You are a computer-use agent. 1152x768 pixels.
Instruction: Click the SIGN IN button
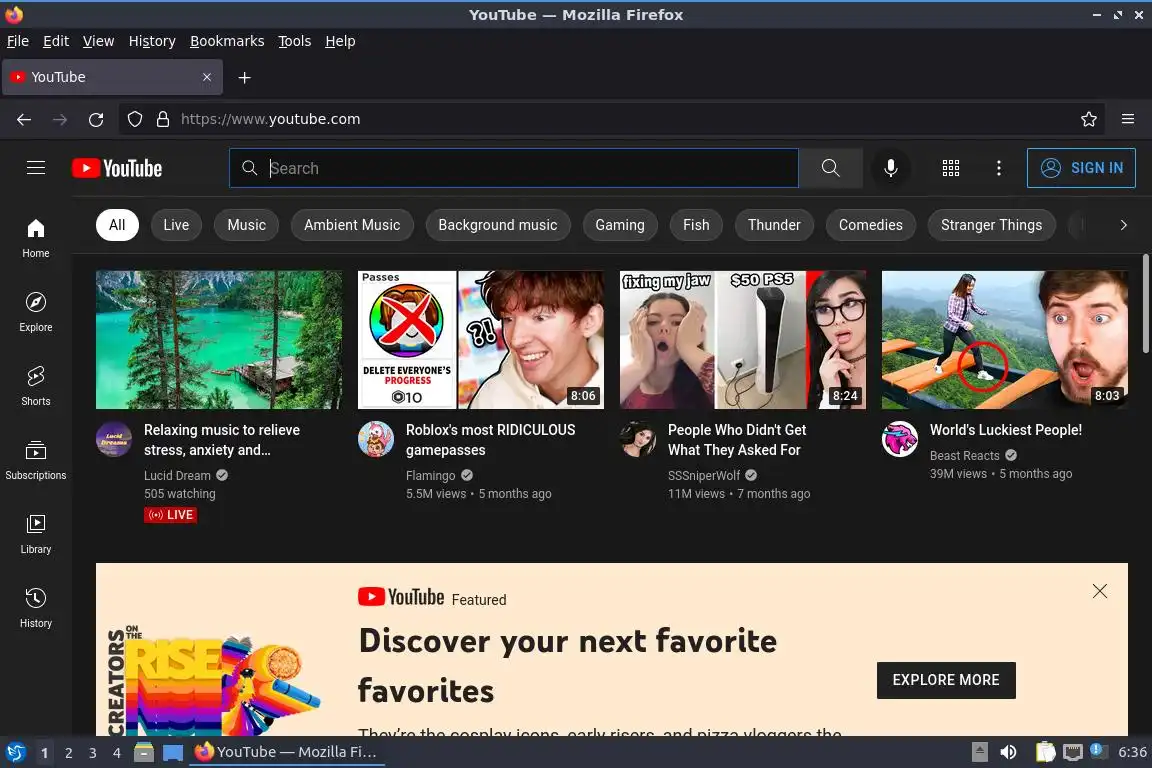[x=1081, y=168]
